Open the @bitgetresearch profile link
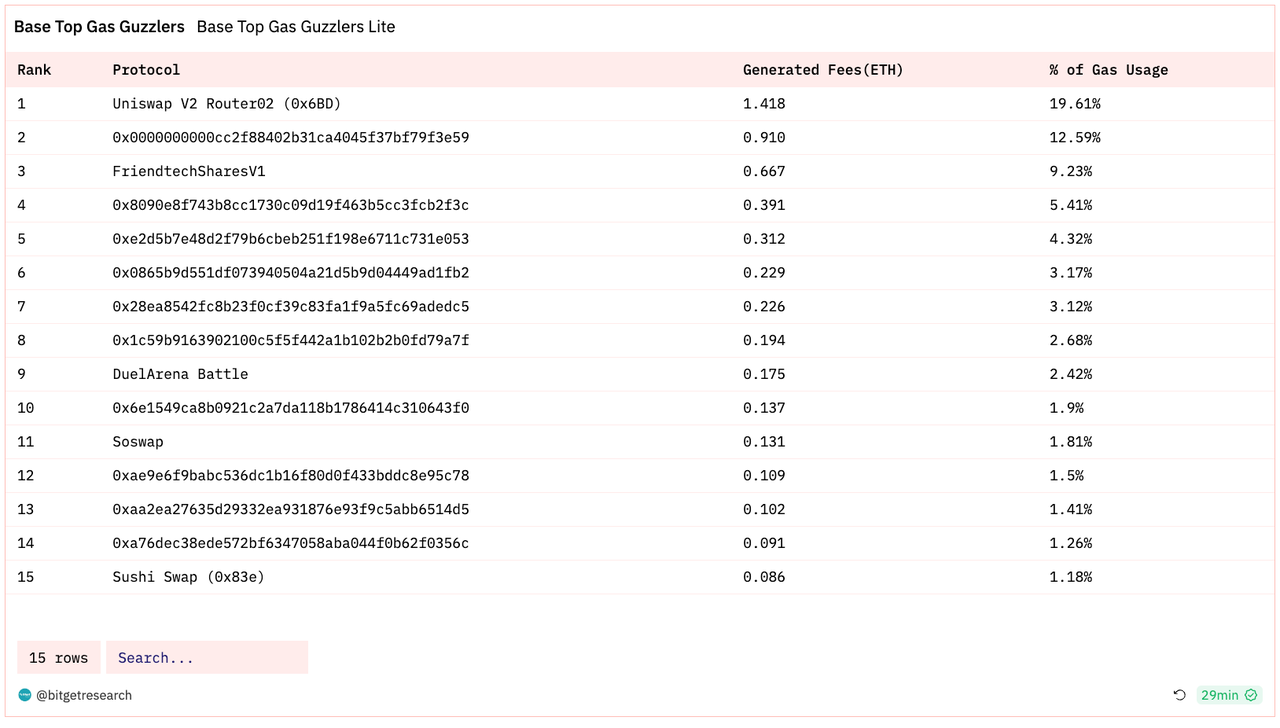This screenshot has width=1280, height=728. coord(84,695)
